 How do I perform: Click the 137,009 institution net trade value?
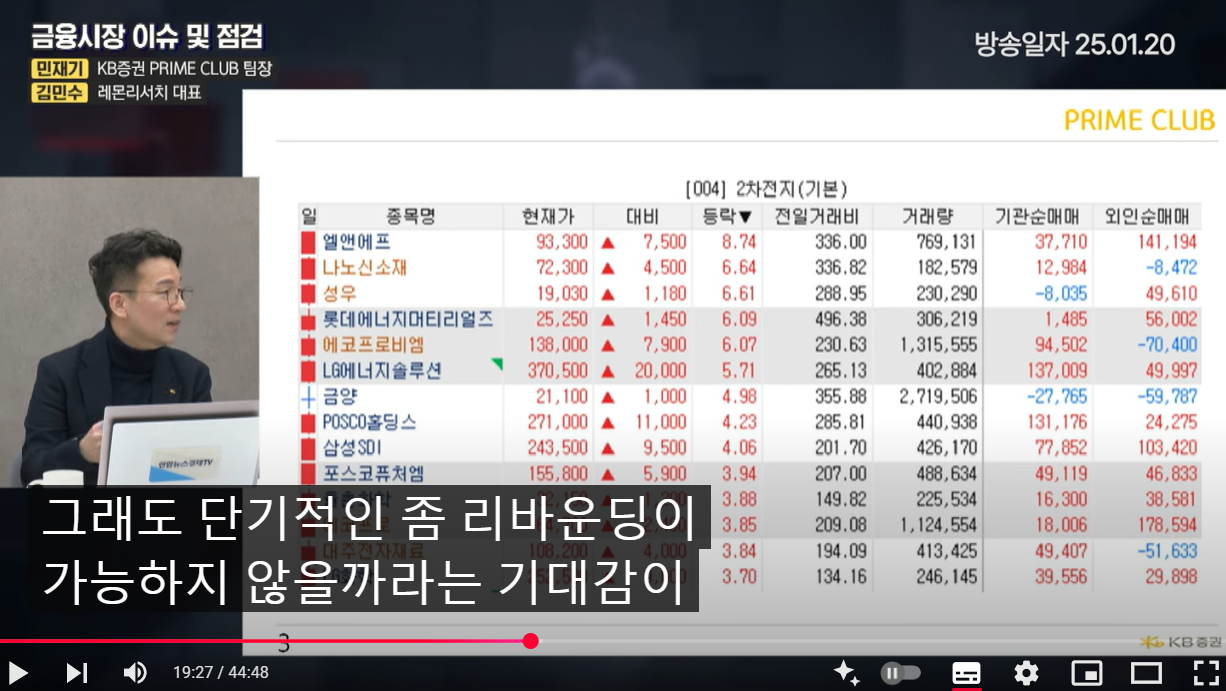click(1056, 371)
